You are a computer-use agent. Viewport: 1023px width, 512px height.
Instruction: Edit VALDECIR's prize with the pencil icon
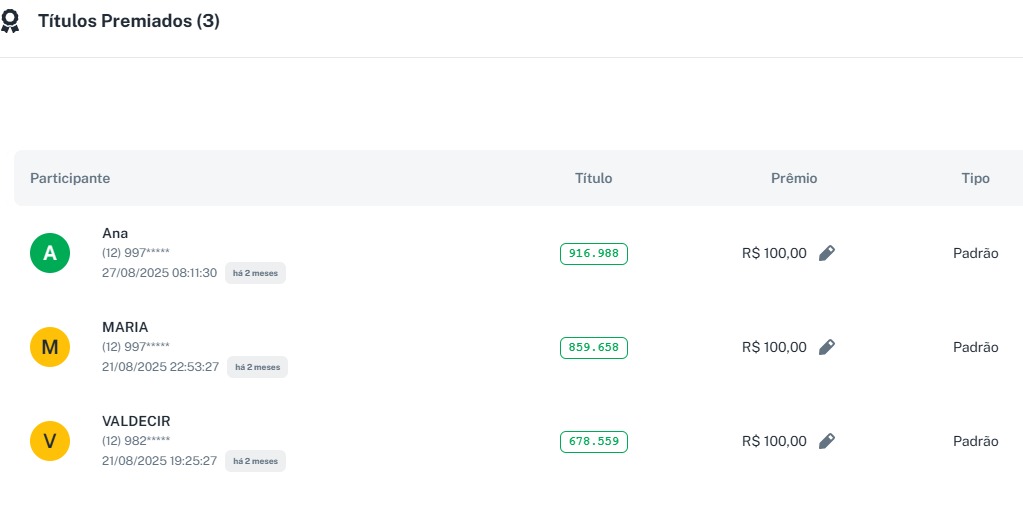(826, 442)
